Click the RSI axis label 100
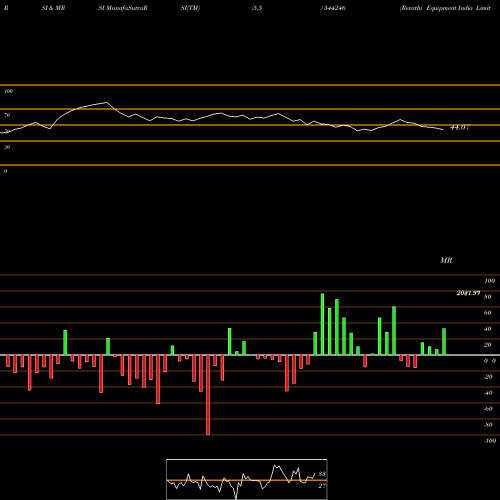500x500 pixels. coord(9,91)
